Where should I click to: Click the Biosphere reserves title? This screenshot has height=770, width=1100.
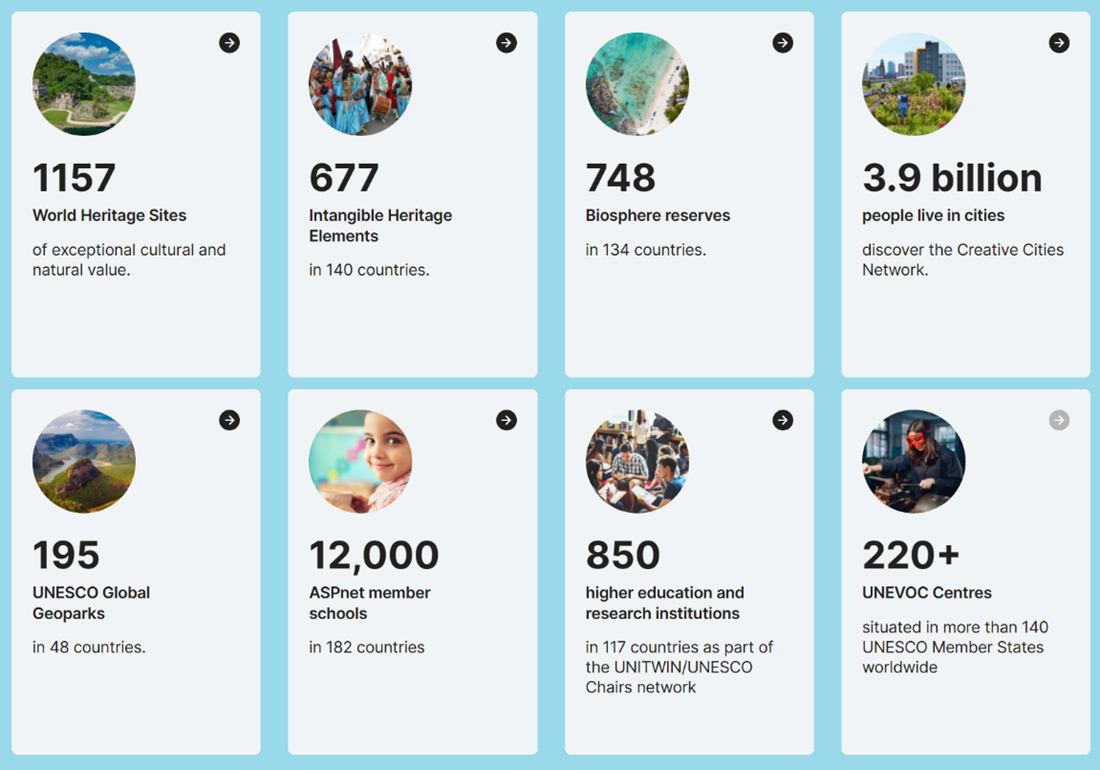pyautogui.click(x=658, y=215)
